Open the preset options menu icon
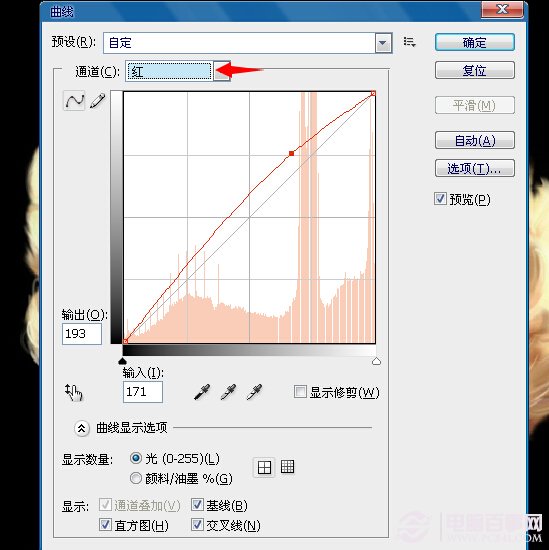 [409, 42]
